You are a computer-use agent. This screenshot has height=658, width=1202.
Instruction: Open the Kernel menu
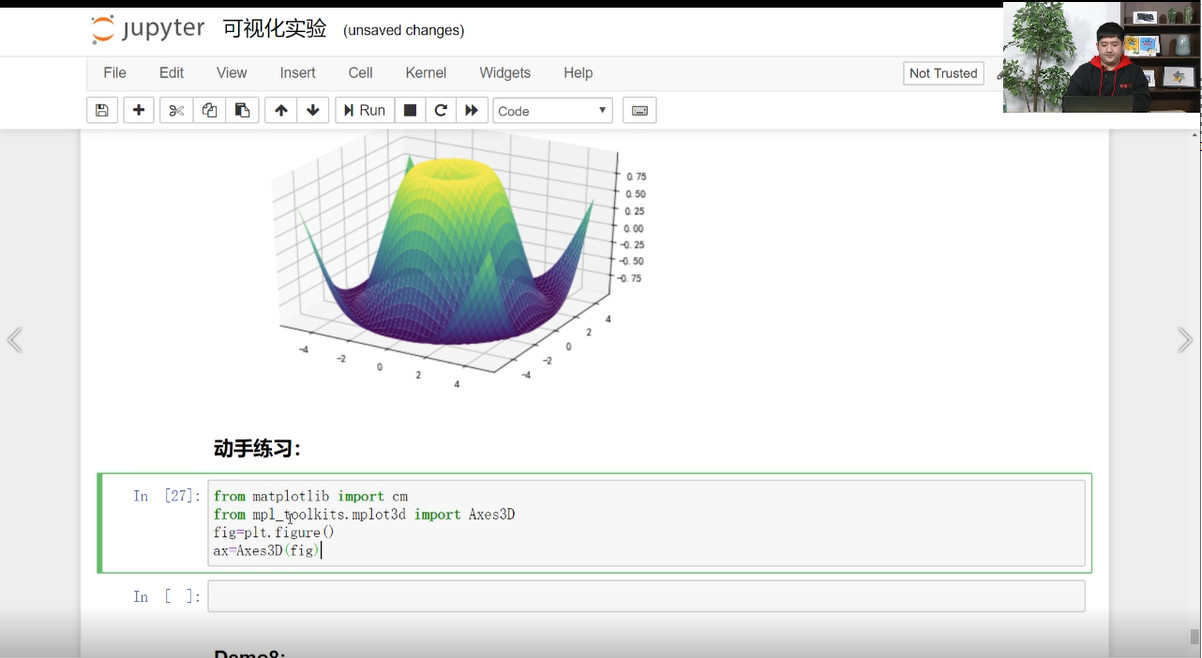(426, 73)
